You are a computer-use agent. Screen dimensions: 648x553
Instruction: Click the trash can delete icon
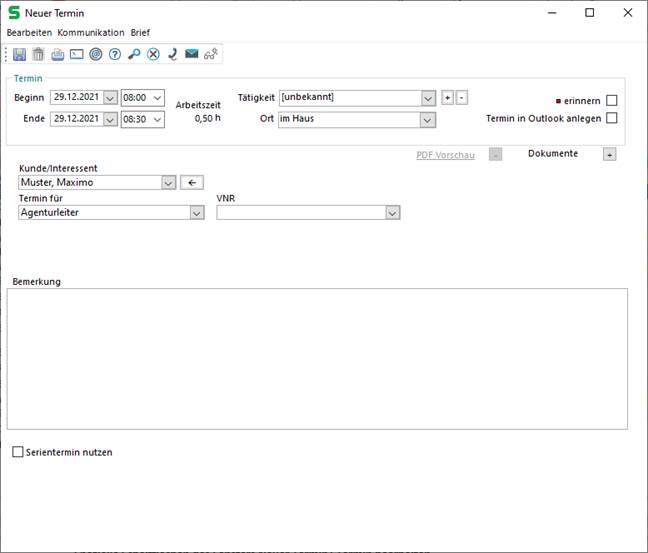pyautogui.click(x=38, y=54)
